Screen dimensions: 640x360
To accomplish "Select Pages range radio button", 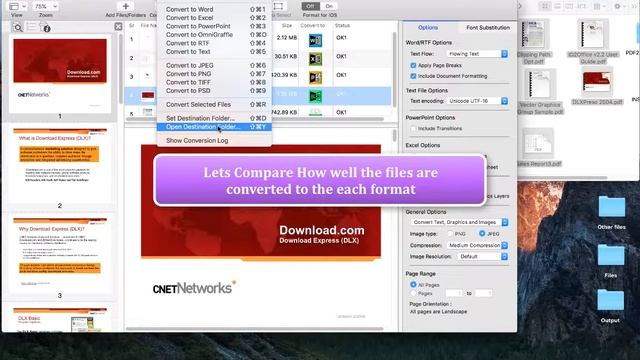I will [x=413, y=293].
